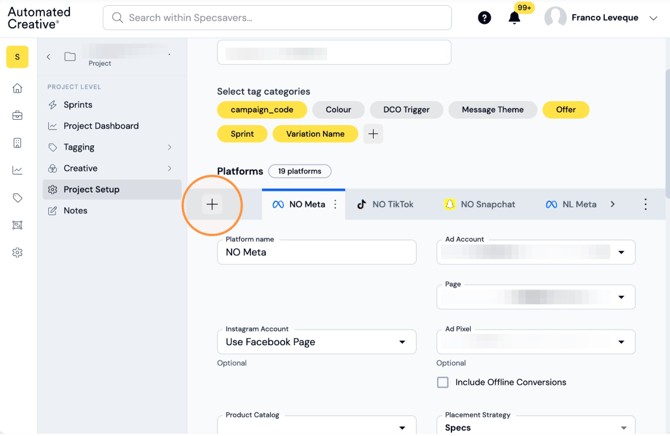Open the Placement Strategy dropdown

(536, 426)
